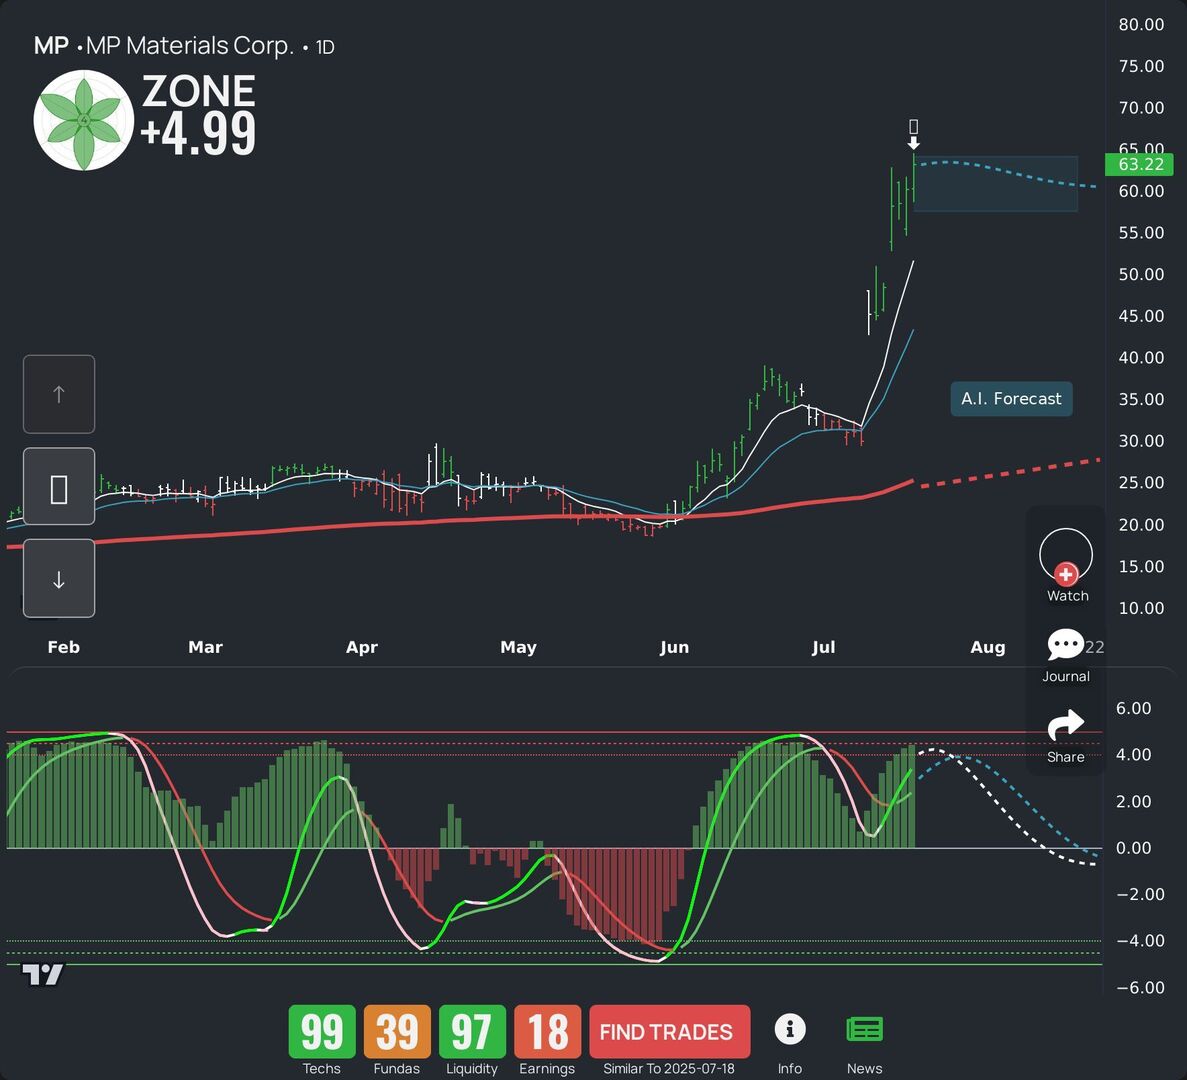This screenshot has height=1080, width=1187.
Task: Click the Jun label on the time axis
Action: tap(674, 647)
